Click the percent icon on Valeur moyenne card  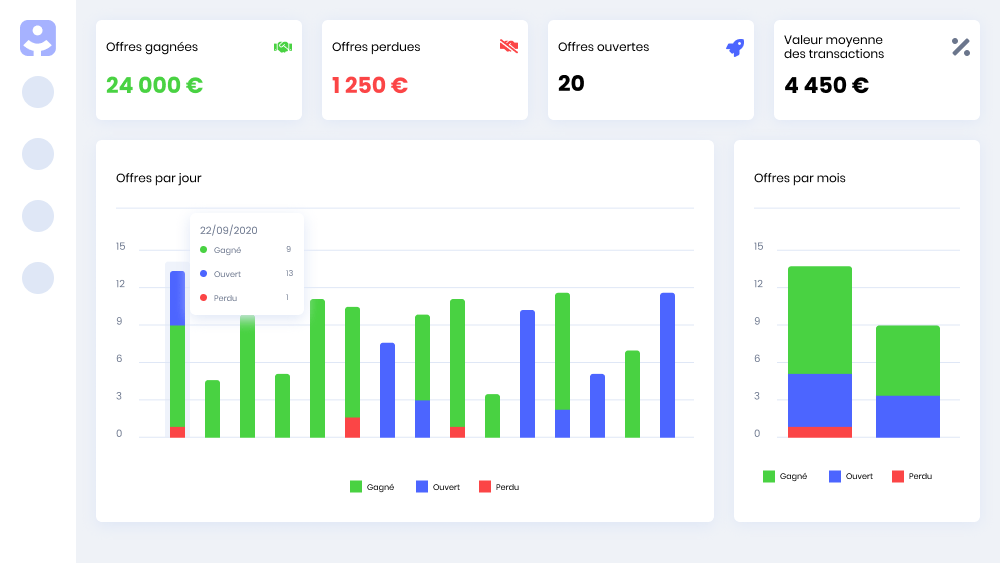961,46
